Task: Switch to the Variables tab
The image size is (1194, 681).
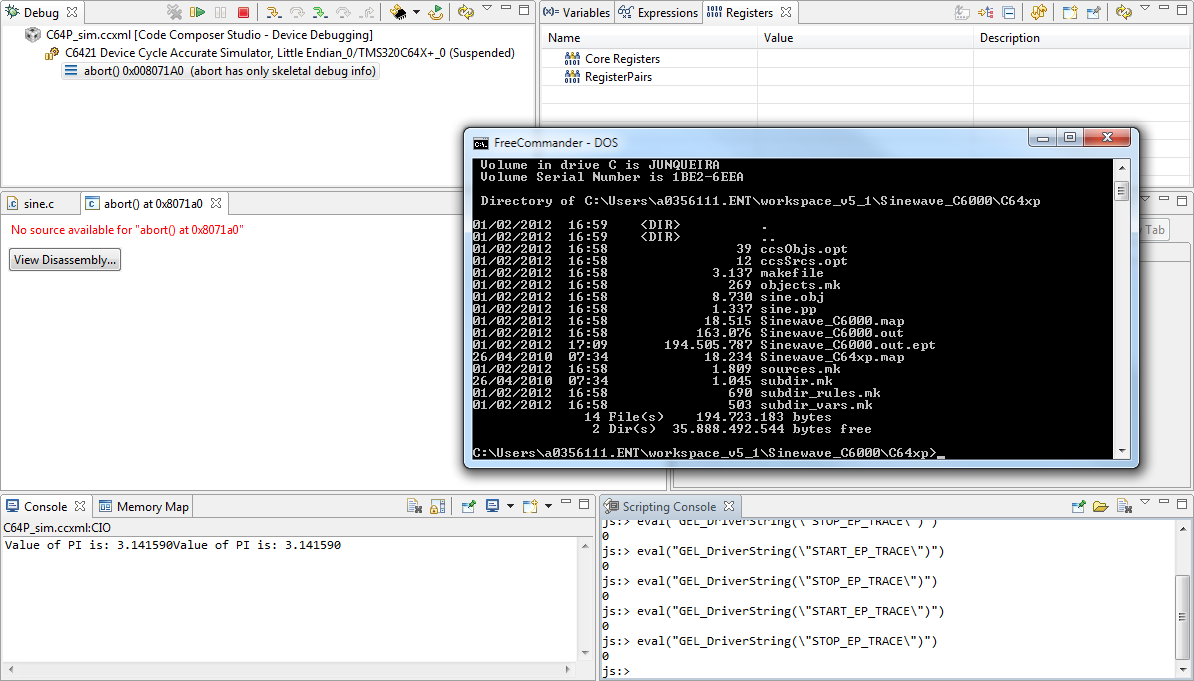Action: [576, 12]
